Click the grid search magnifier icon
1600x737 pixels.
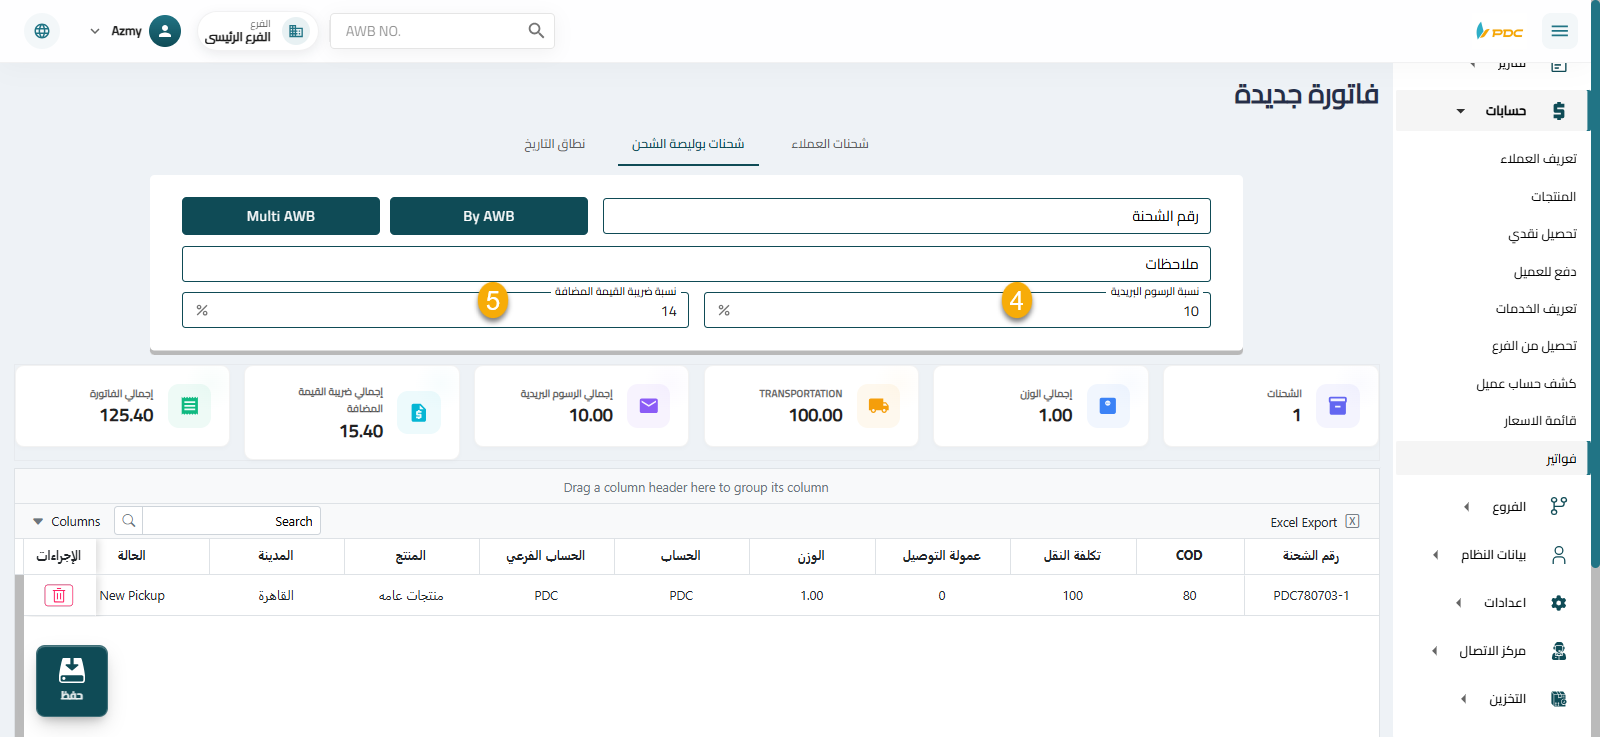click(129, 521)
